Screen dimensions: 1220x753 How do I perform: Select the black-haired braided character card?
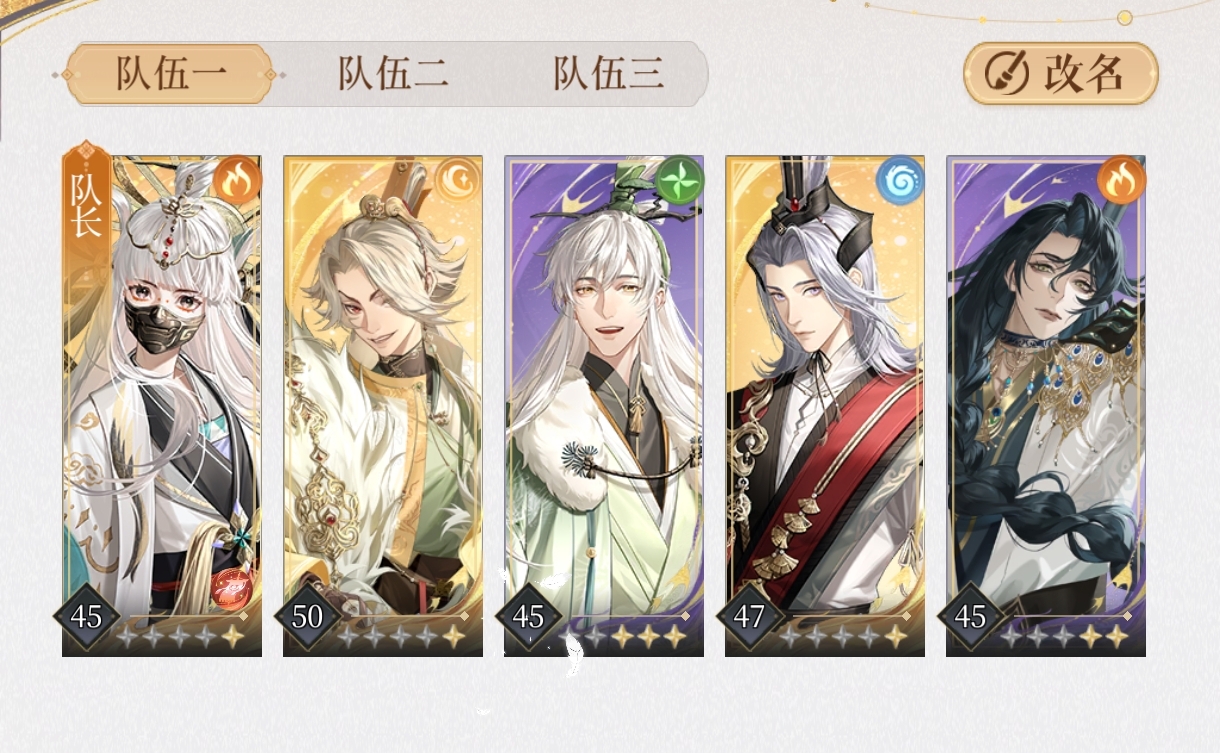pyautogui.click(x=1046, y=406)
